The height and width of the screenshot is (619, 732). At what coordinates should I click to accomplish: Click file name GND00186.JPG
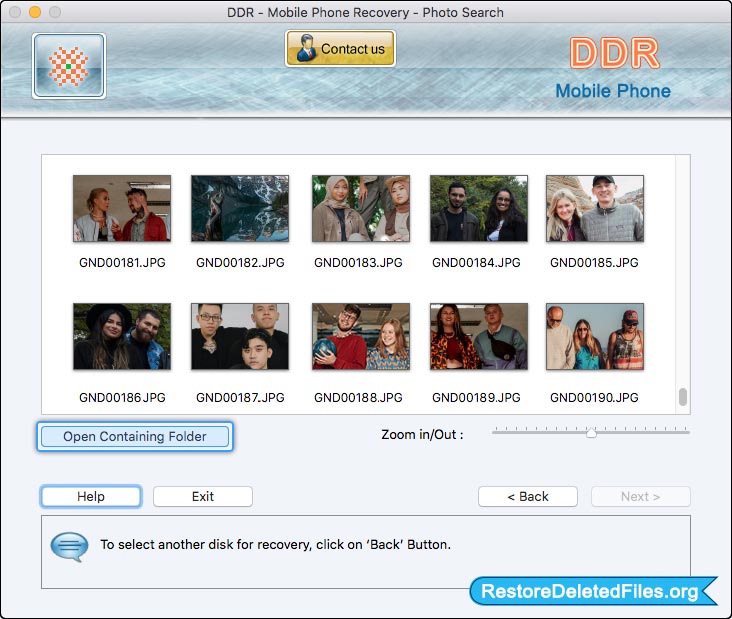point(122,397)
